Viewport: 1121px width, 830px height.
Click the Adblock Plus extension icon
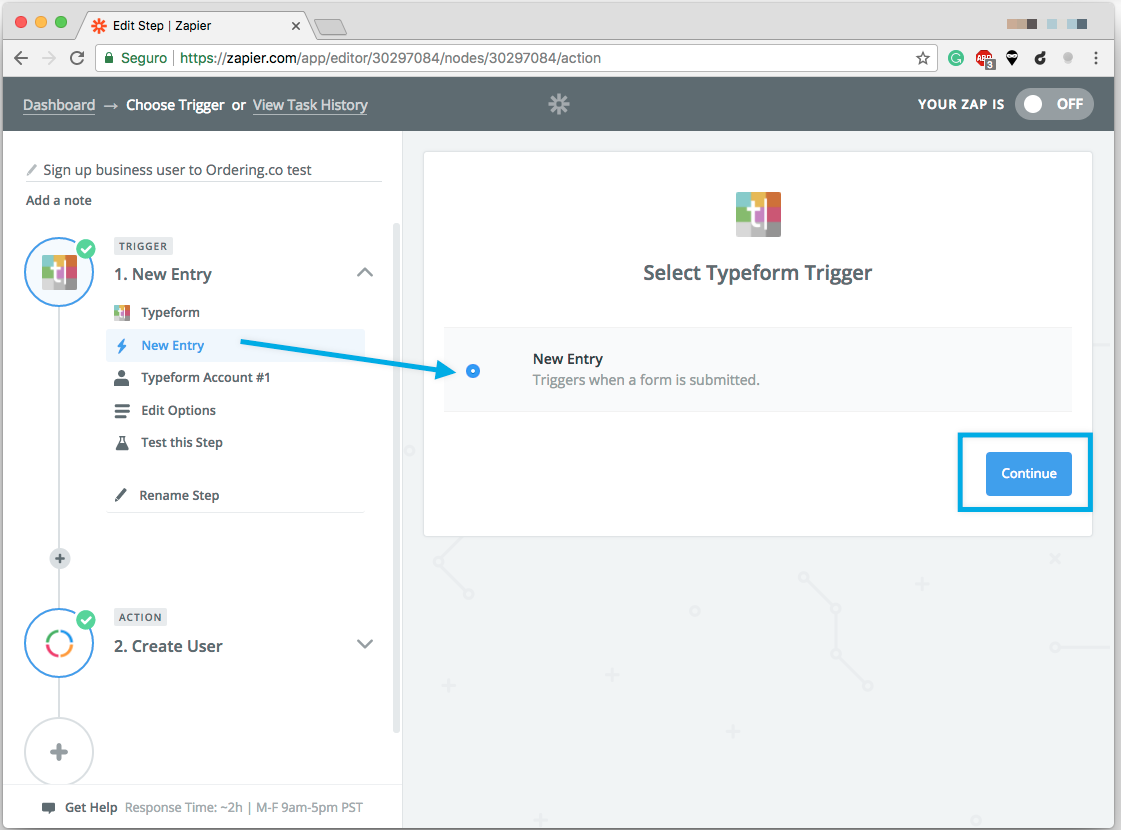pos(984,59)
